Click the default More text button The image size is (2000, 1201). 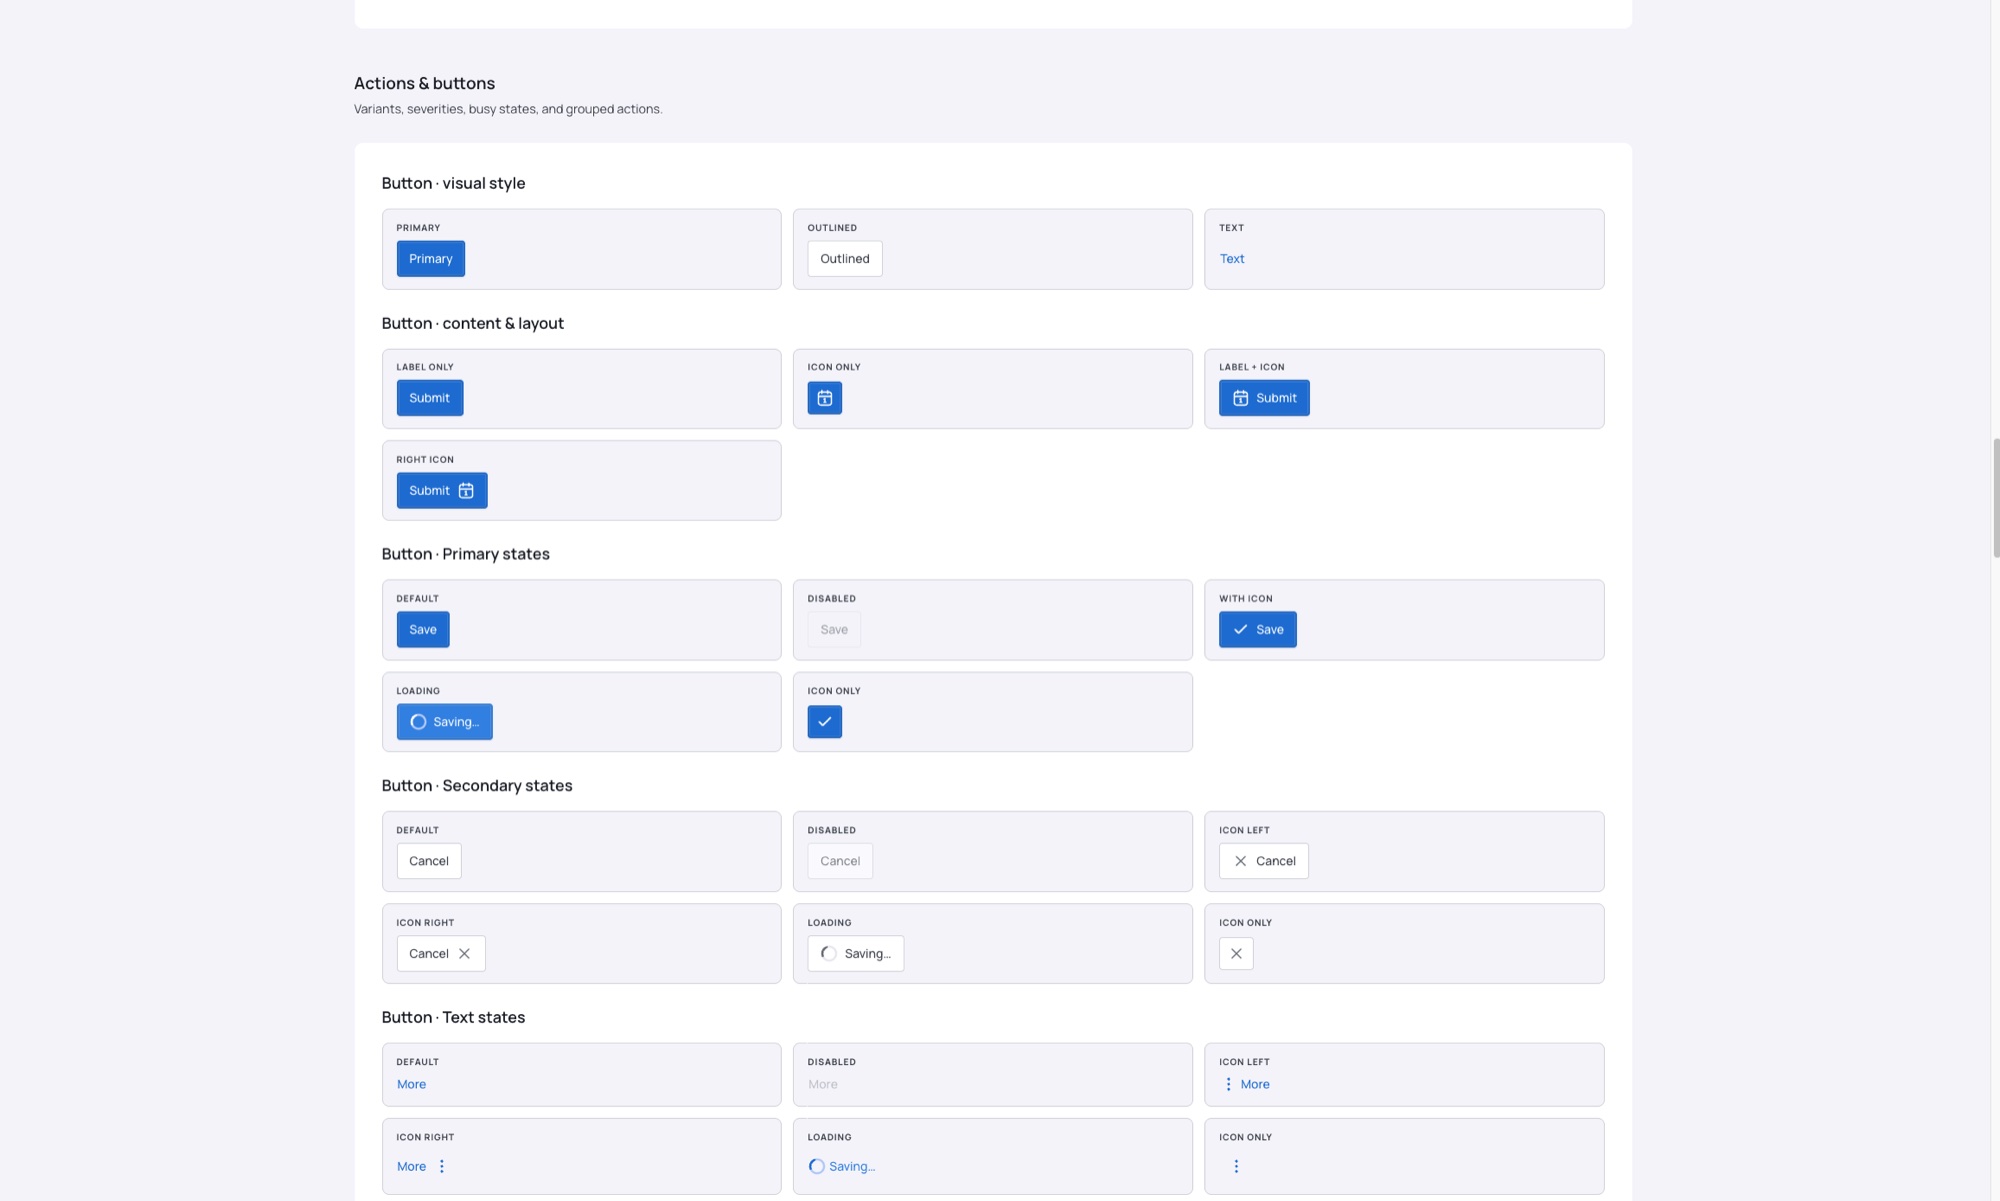coord(411,1084)
